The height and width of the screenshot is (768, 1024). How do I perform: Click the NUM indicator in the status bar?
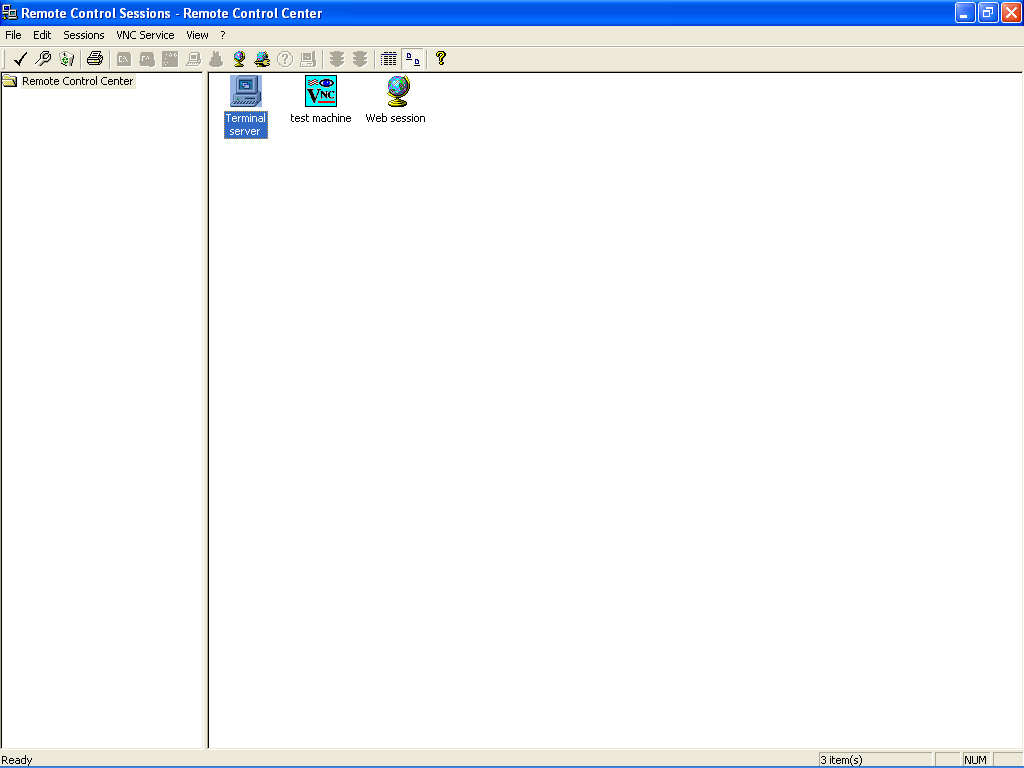pos(975,760)
